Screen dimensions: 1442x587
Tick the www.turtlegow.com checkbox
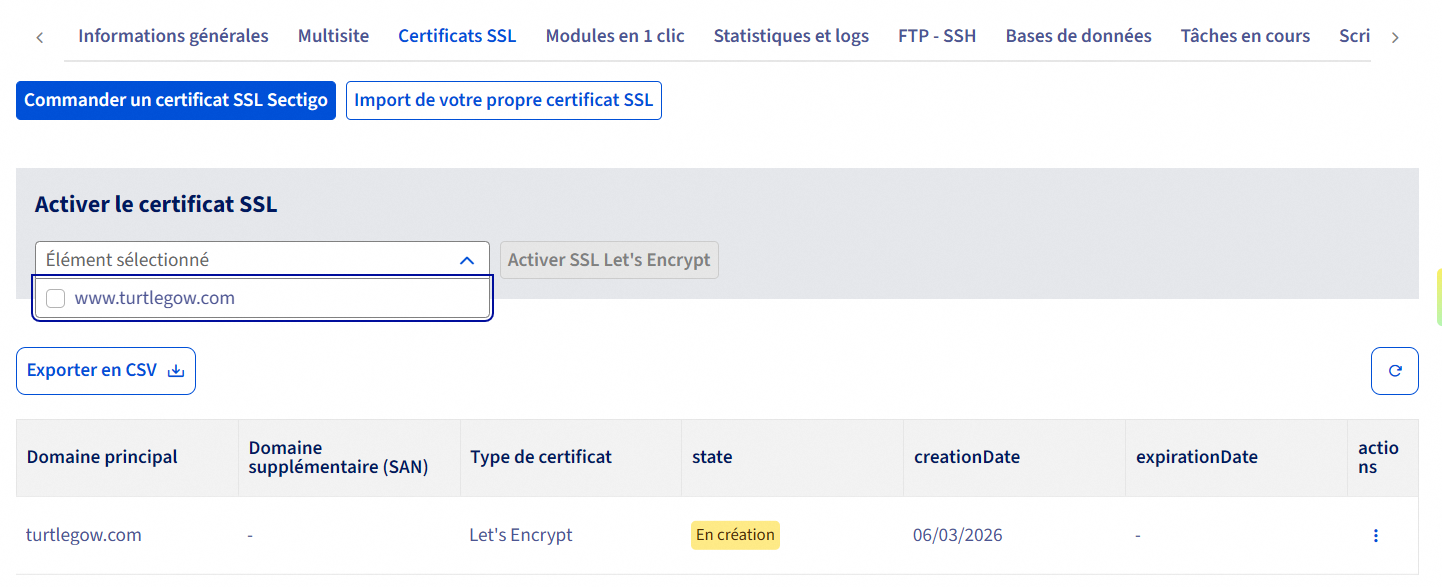click(x=56, y=298)
